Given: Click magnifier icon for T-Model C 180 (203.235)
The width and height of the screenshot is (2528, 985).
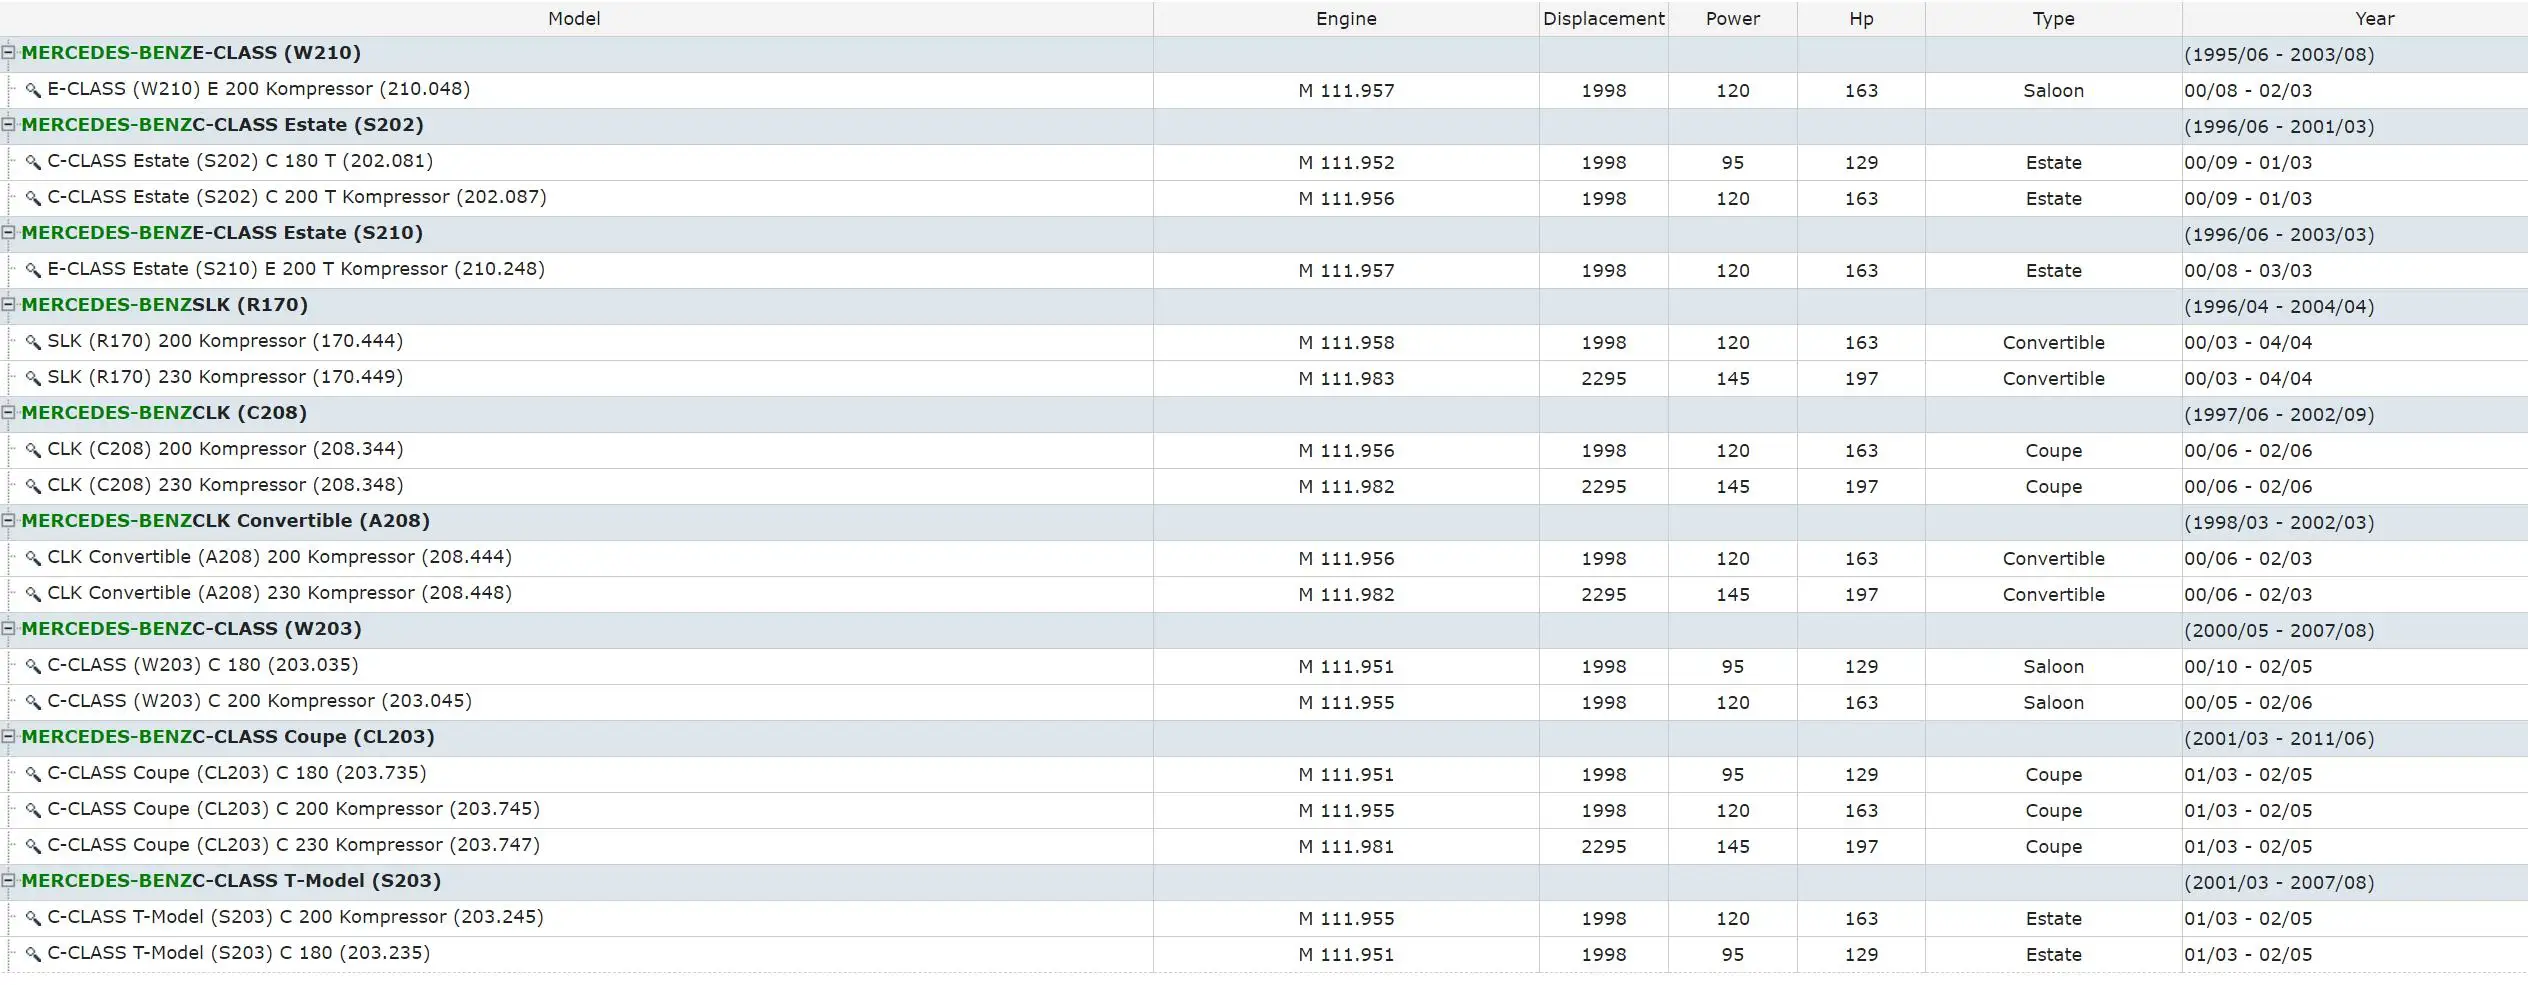Looking at the screenshot, I should (x=33, y=954).
